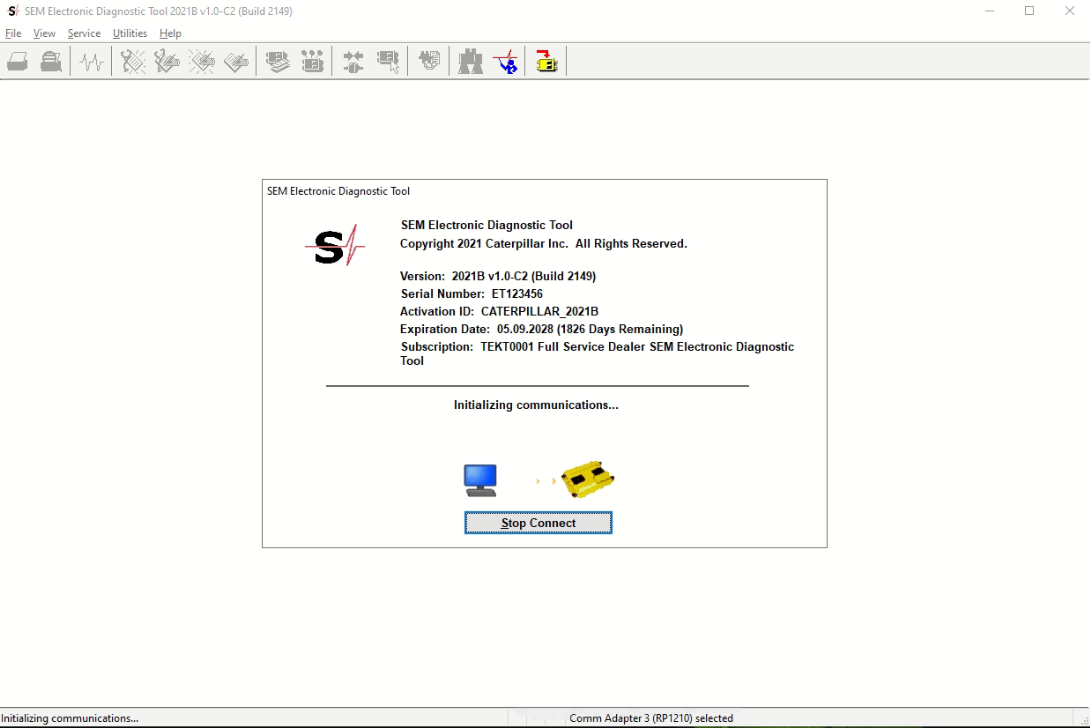Open Print Preview from the toolbar
This screenshot has height=728, width=1090.
[51, 62]
